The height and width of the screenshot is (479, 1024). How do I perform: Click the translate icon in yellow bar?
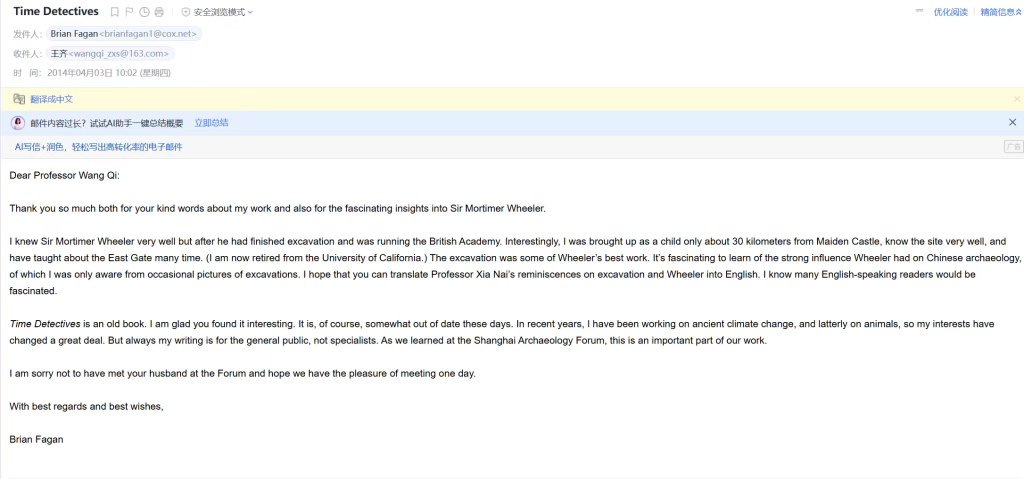coord(18,99)
